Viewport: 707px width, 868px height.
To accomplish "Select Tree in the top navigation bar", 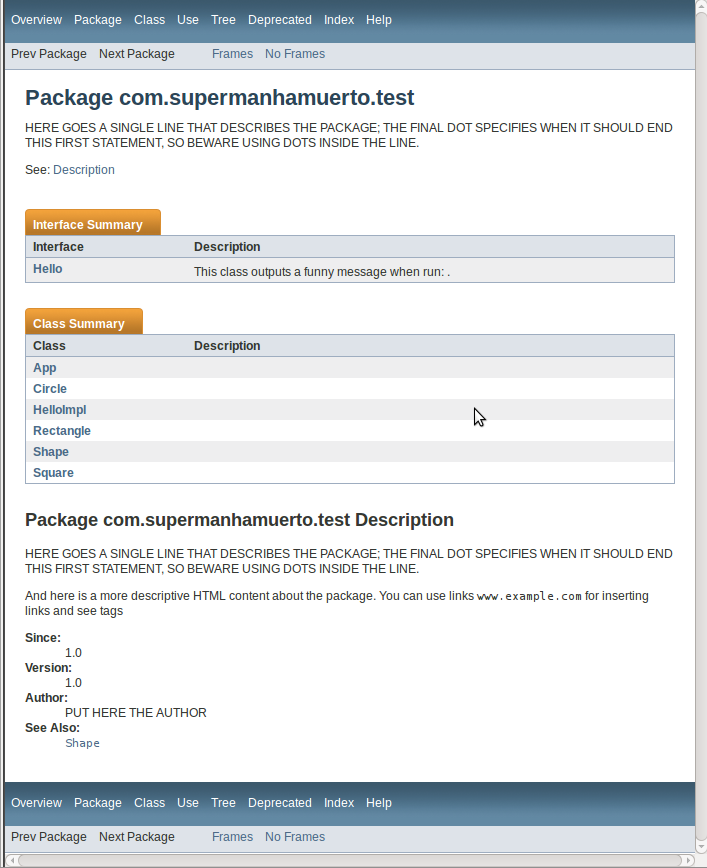I will pyautogui.click(x=223, y=20).
